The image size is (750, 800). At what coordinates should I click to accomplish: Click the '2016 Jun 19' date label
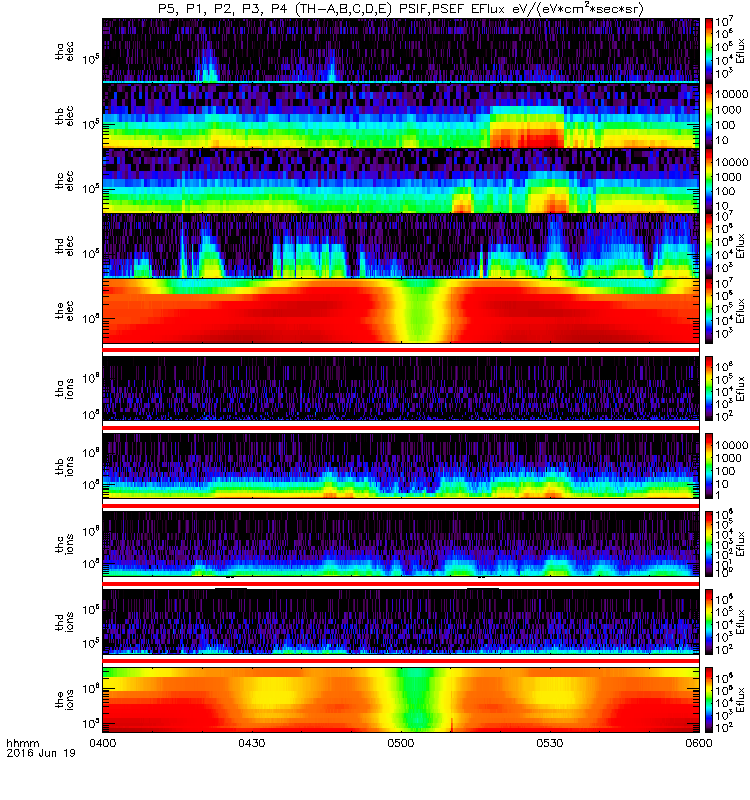(x=41, y=753)
